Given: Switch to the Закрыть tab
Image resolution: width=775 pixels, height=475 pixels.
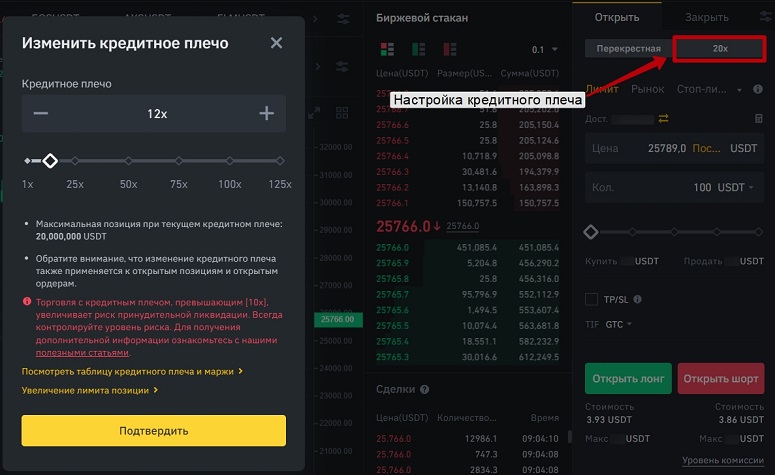Looking at the screenshot, I should pos(706,17).
